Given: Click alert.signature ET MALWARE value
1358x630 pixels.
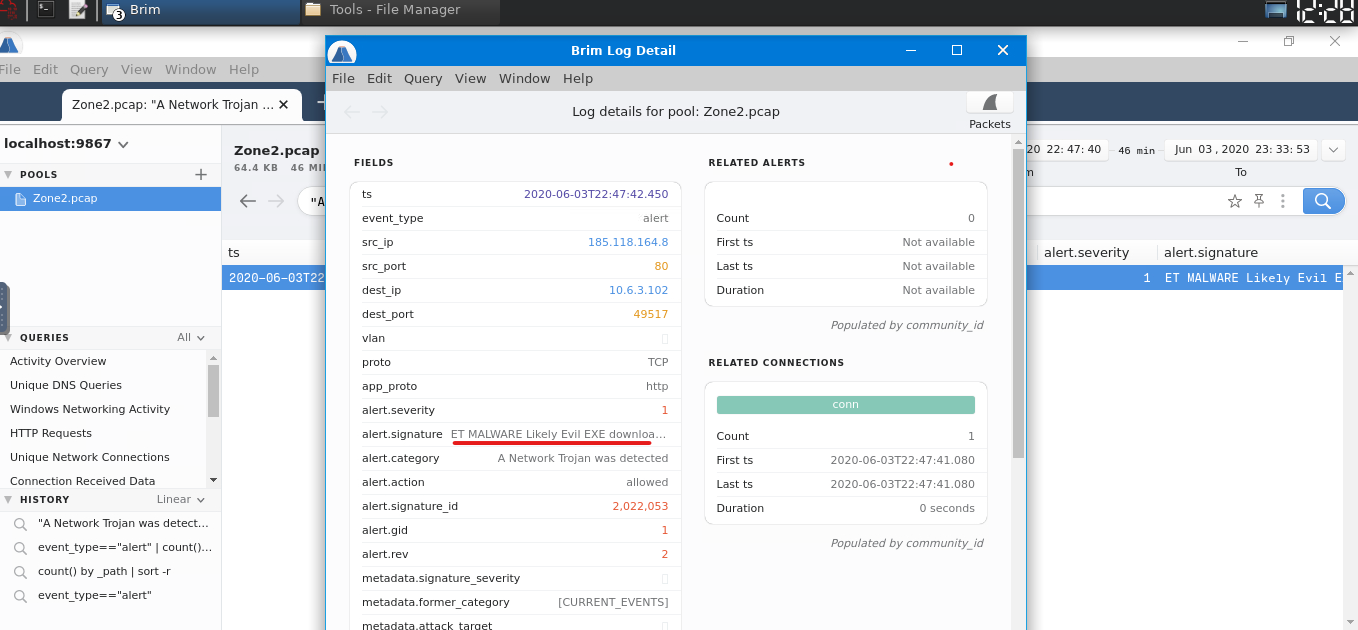Looking at the screenshot, I should (558, 434).
